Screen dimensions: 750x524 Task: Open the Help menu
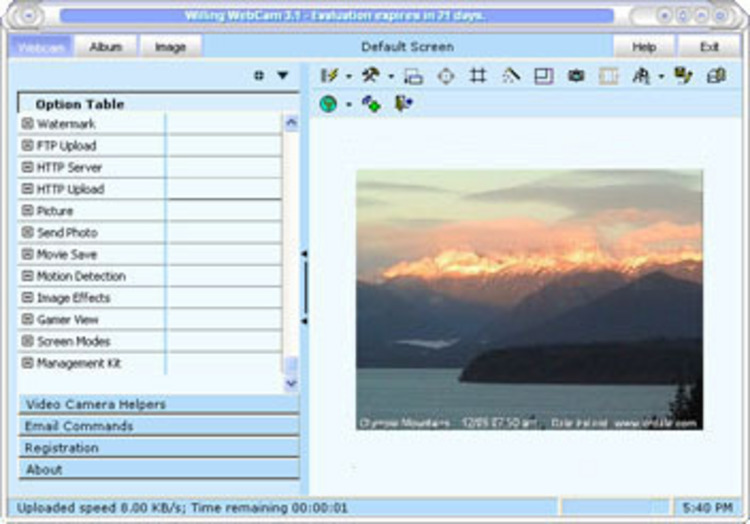[x=644, y=47]
